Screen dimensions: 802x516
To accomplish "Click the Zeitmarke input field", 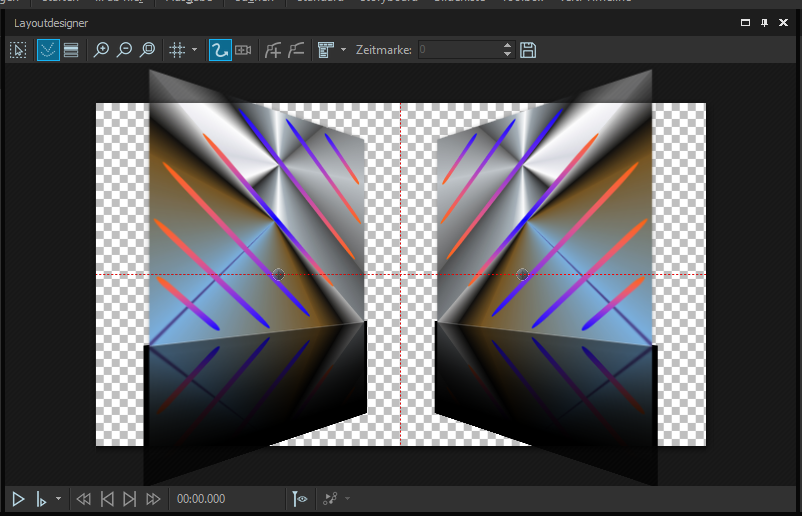I will [458, 50].
